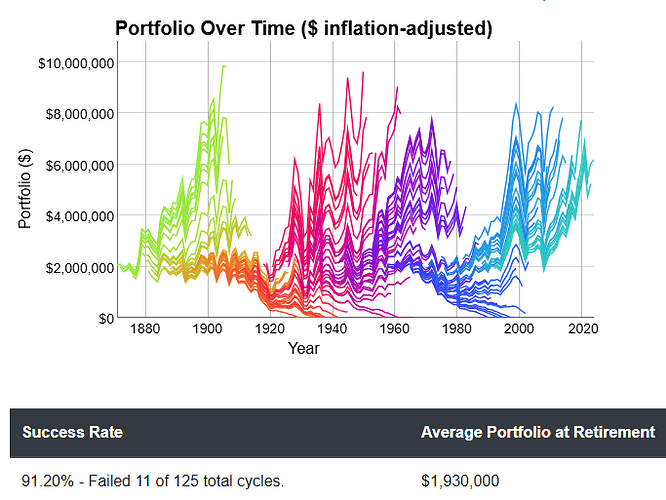Click the 1960 year tick label
The image size is (666, 500).
tap(395, 329)
